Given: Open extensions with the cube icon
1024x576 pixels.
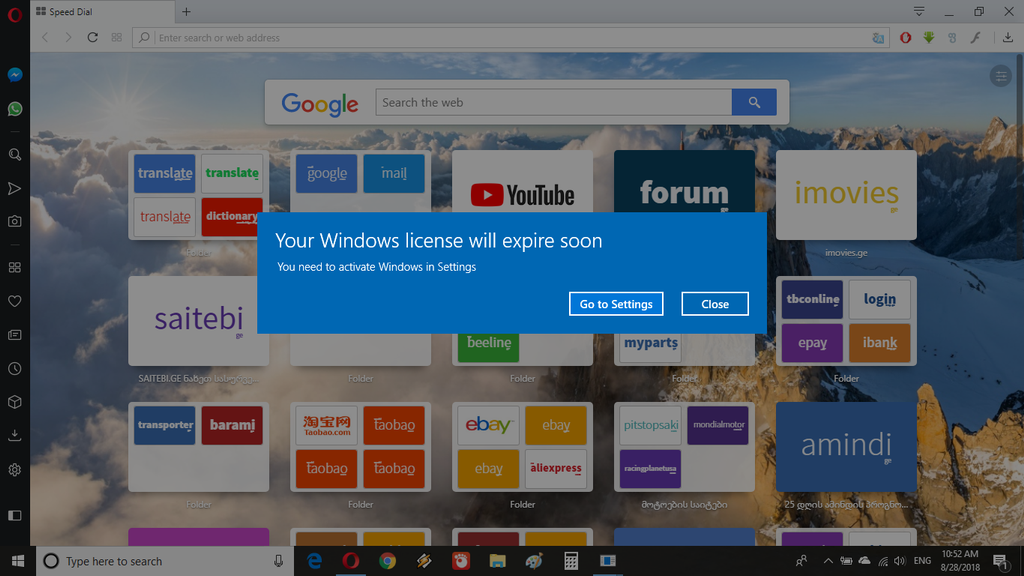Looking at the screenshot, I should (14, 402).
